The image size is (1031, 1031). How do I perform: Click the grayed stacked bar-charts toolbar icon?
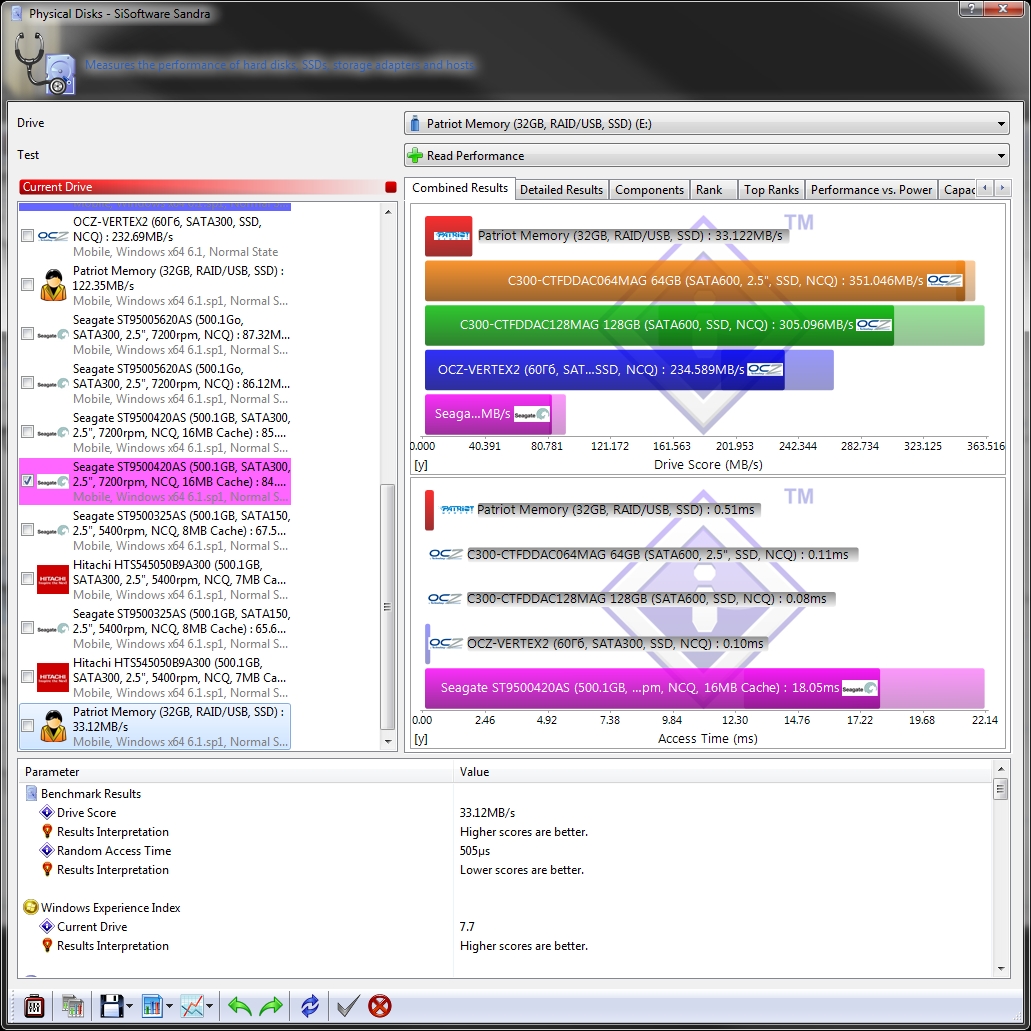point(72,1006)
